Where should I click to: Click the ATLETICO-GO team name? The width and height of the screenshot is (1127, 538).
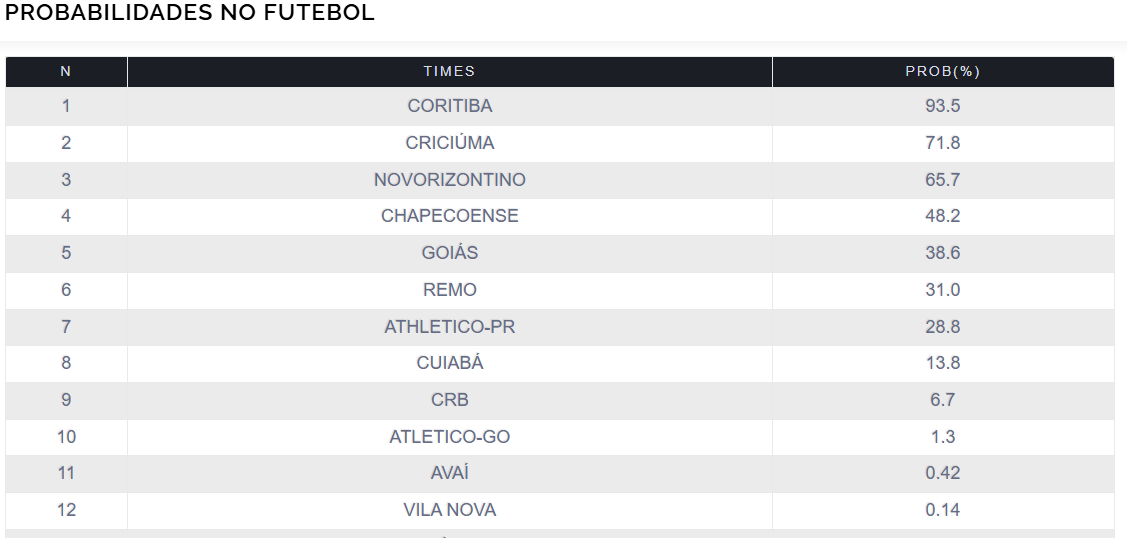click(x=449, y=437)
